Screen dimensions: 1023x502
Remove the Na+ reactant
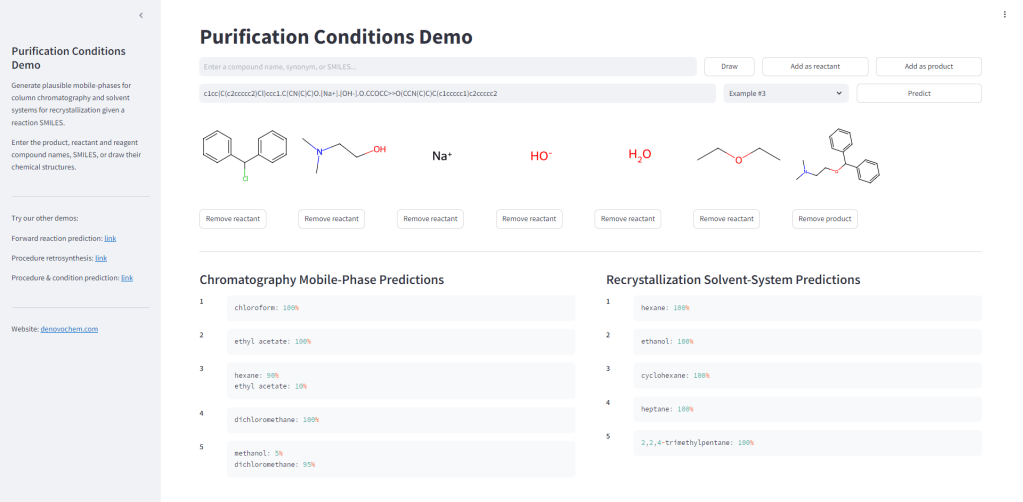pos(430,219)
